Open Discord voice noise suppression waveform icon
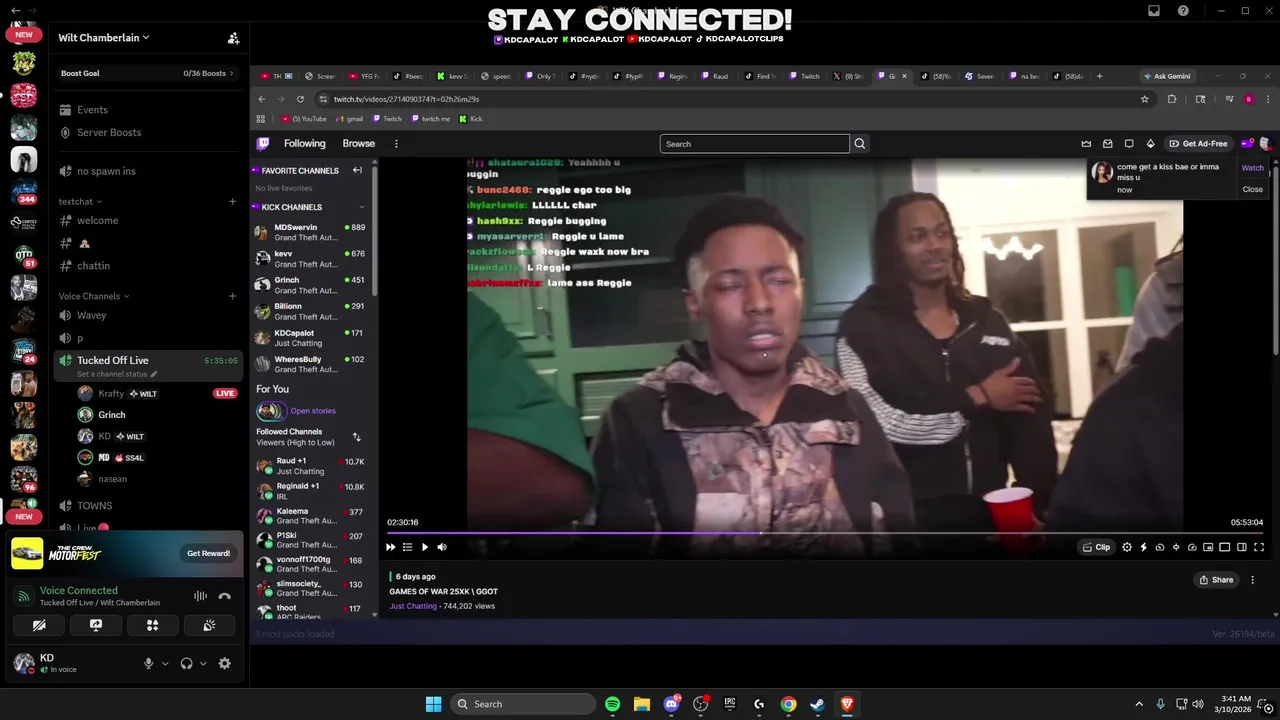Viewport: 1280px width, 720px height. pyautogui.click(x=200, y=596)
